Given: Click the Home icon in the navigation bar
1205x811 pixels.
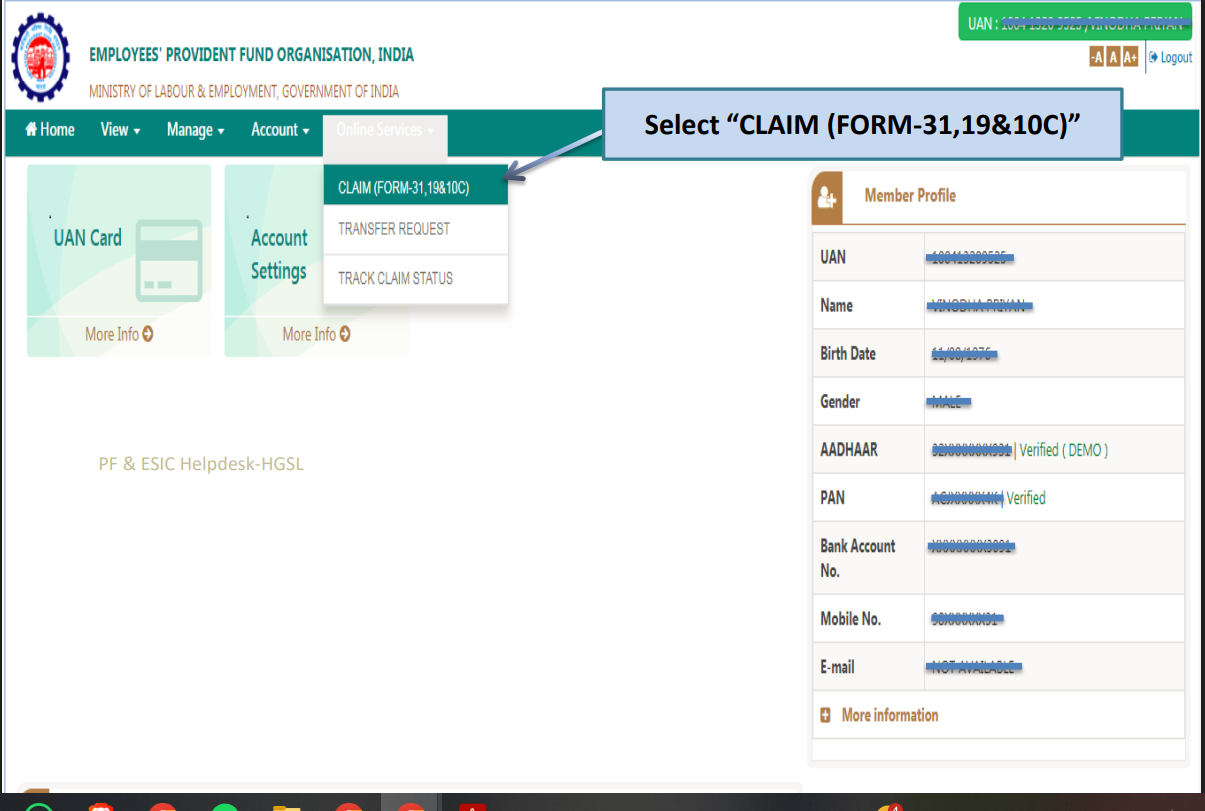Looking at the screenshot, I should (x=31, y=129).
